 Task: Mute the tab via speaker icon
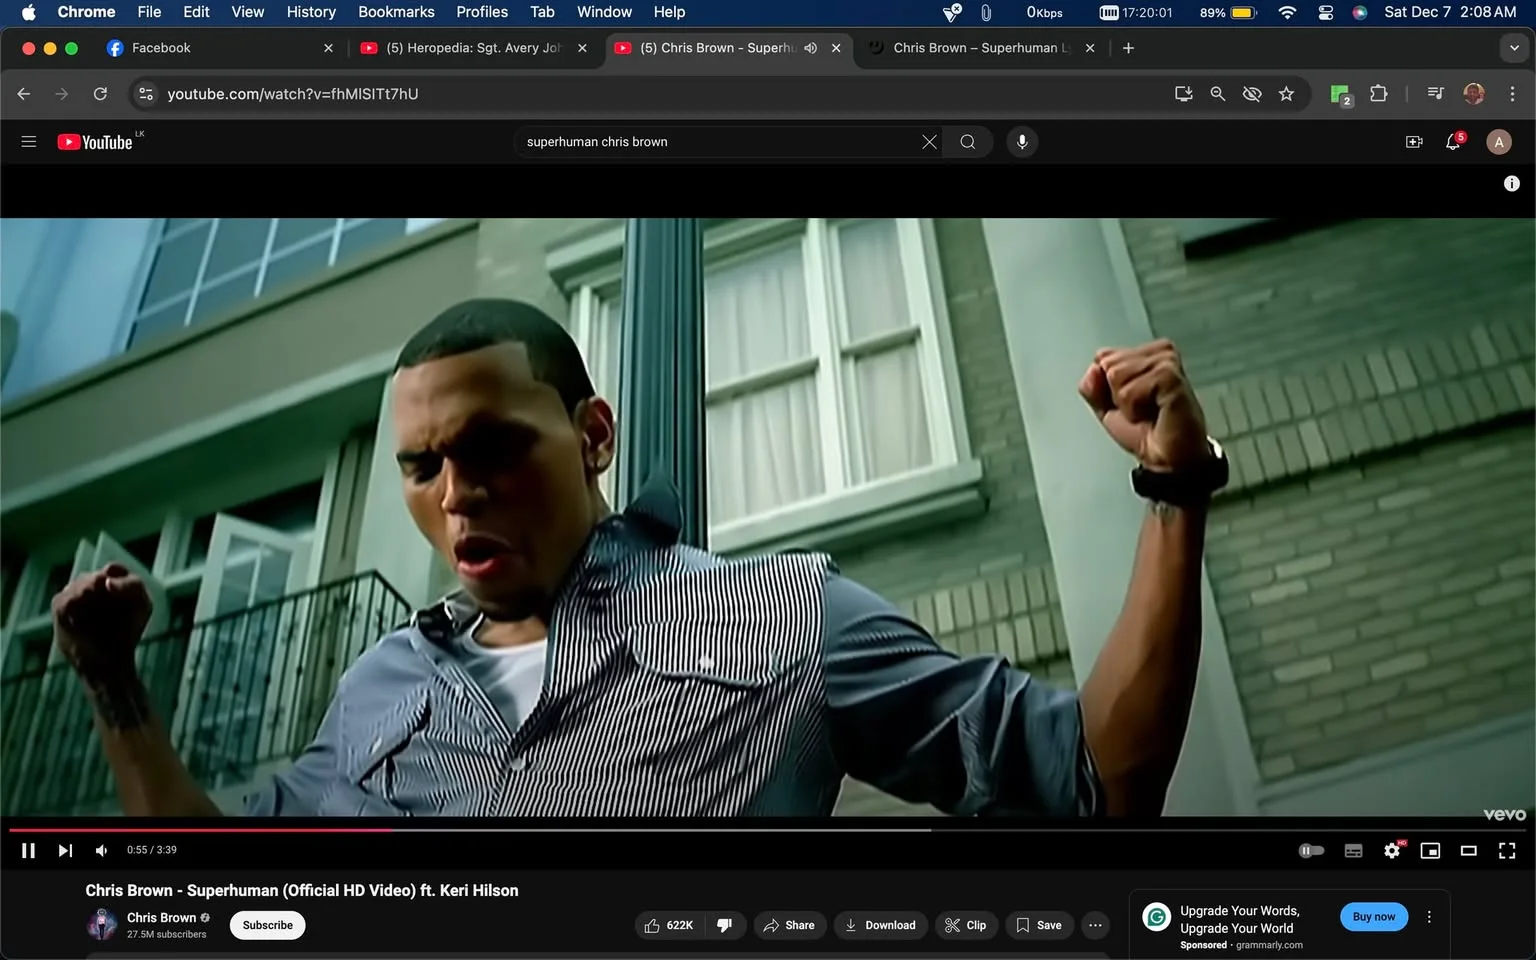[810, 48]
